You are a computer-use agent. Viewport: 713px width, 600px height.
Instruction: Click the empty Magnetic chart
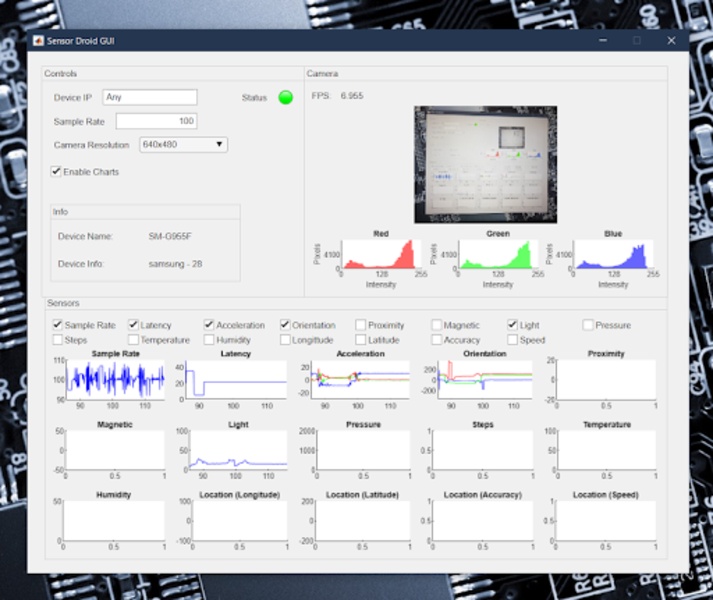(115, 450)
